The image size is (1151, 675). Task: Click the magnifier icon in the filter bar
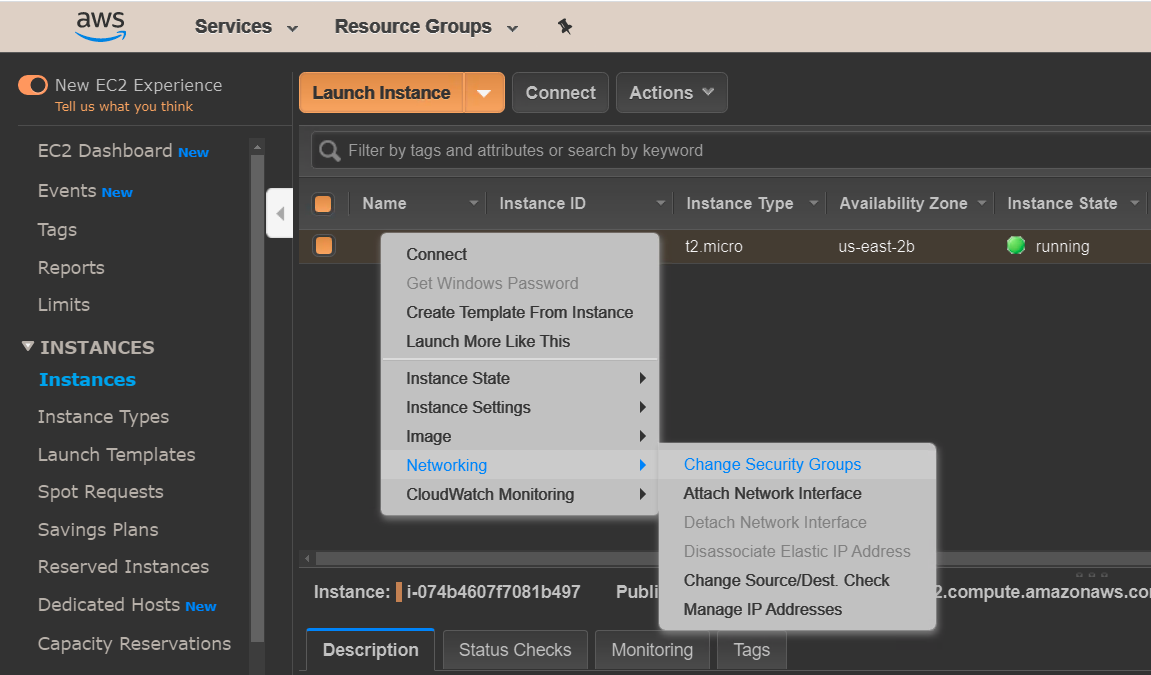(x=329, y=150)
